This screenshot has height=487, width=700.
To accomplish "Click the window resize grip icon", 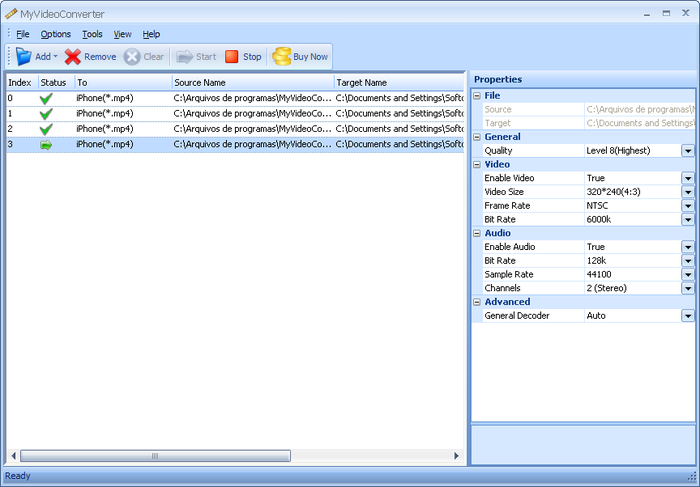I will (x=692, y=477).
